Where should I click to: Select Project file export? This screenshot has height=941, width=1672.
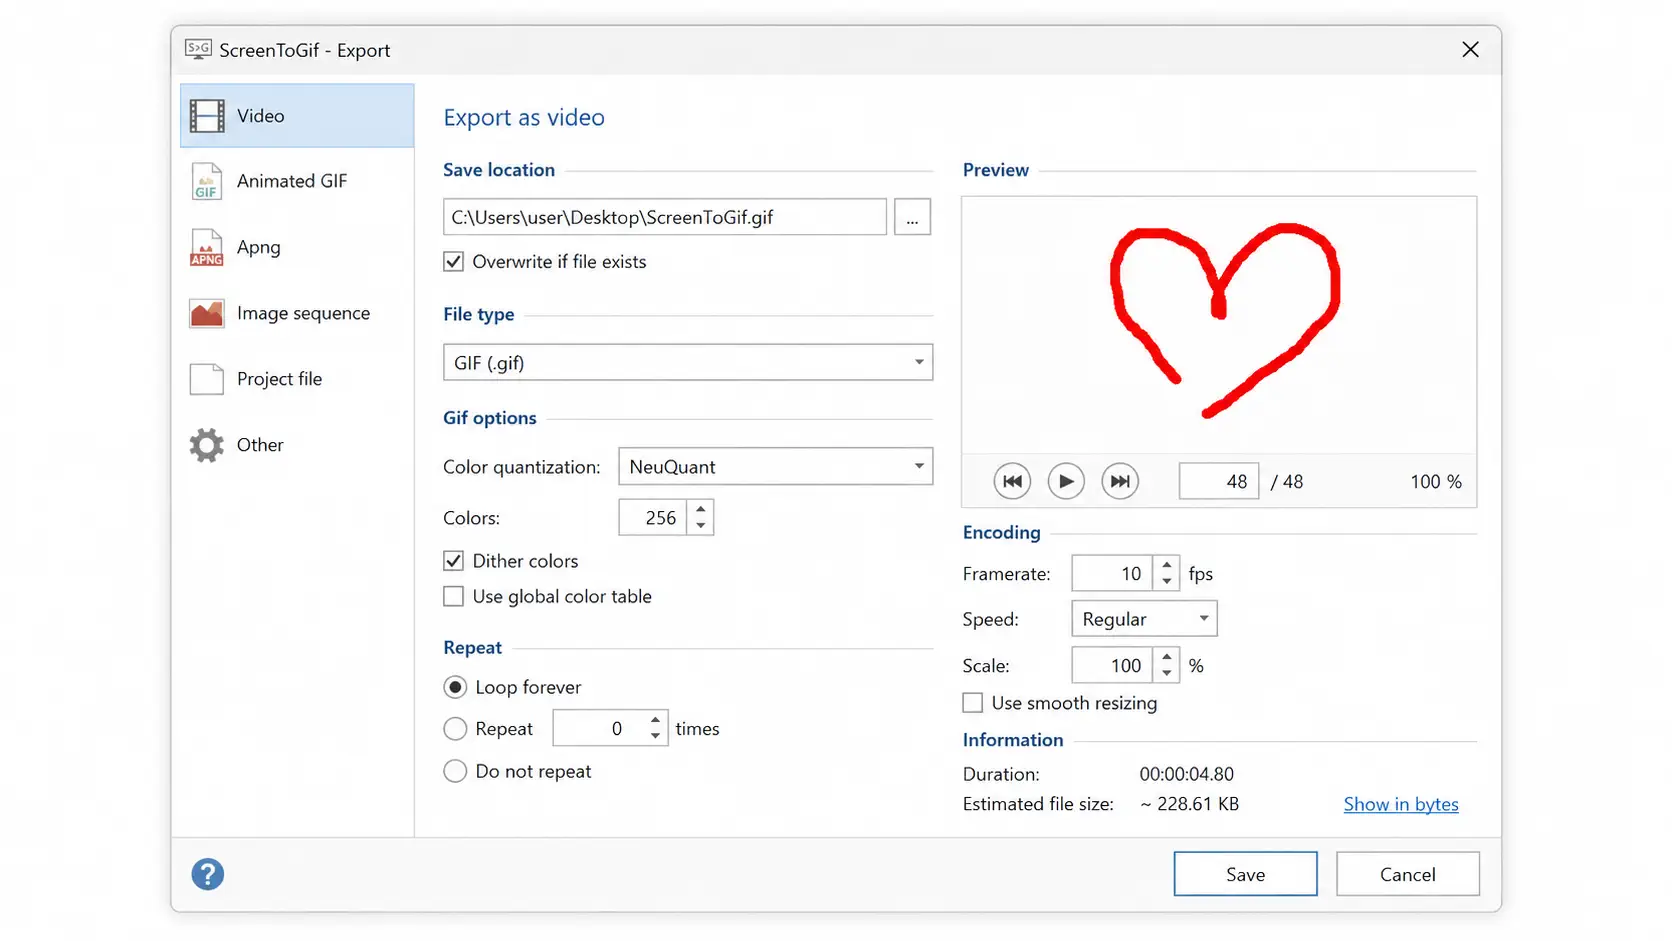pos(297,379)
